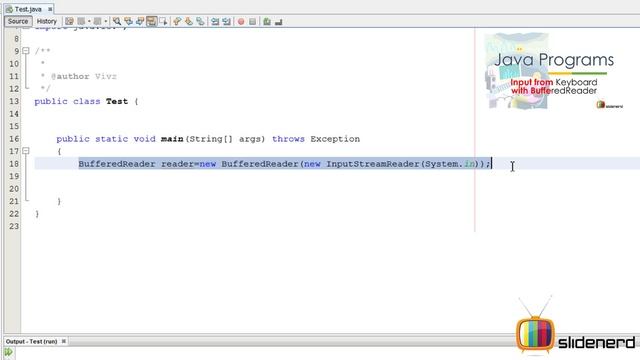Open the Forward history dropdown arrow
The width and height of the screenshot is (640, 360).
point(106,21)
